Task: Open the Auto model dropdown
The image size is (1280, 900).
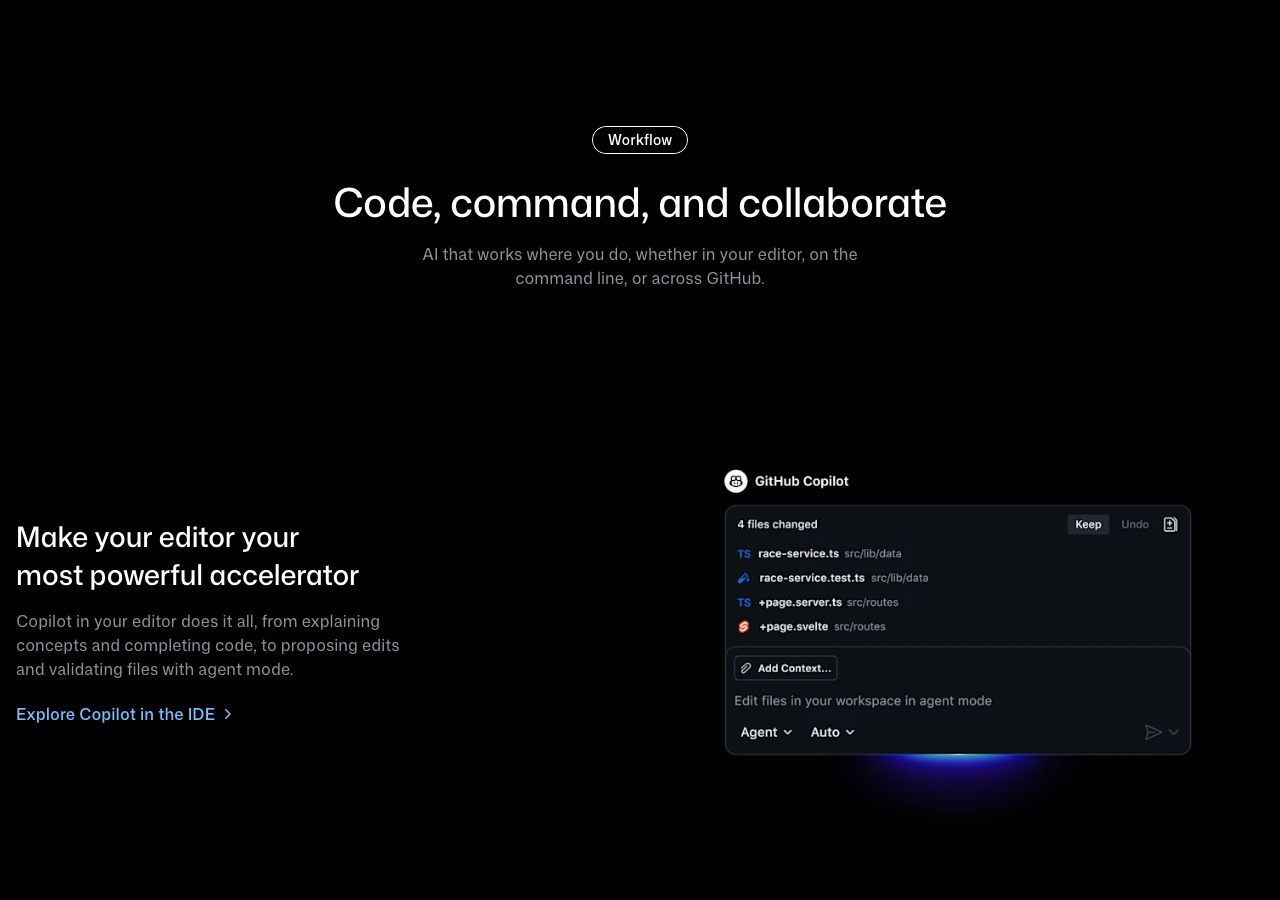Action: 832,732
